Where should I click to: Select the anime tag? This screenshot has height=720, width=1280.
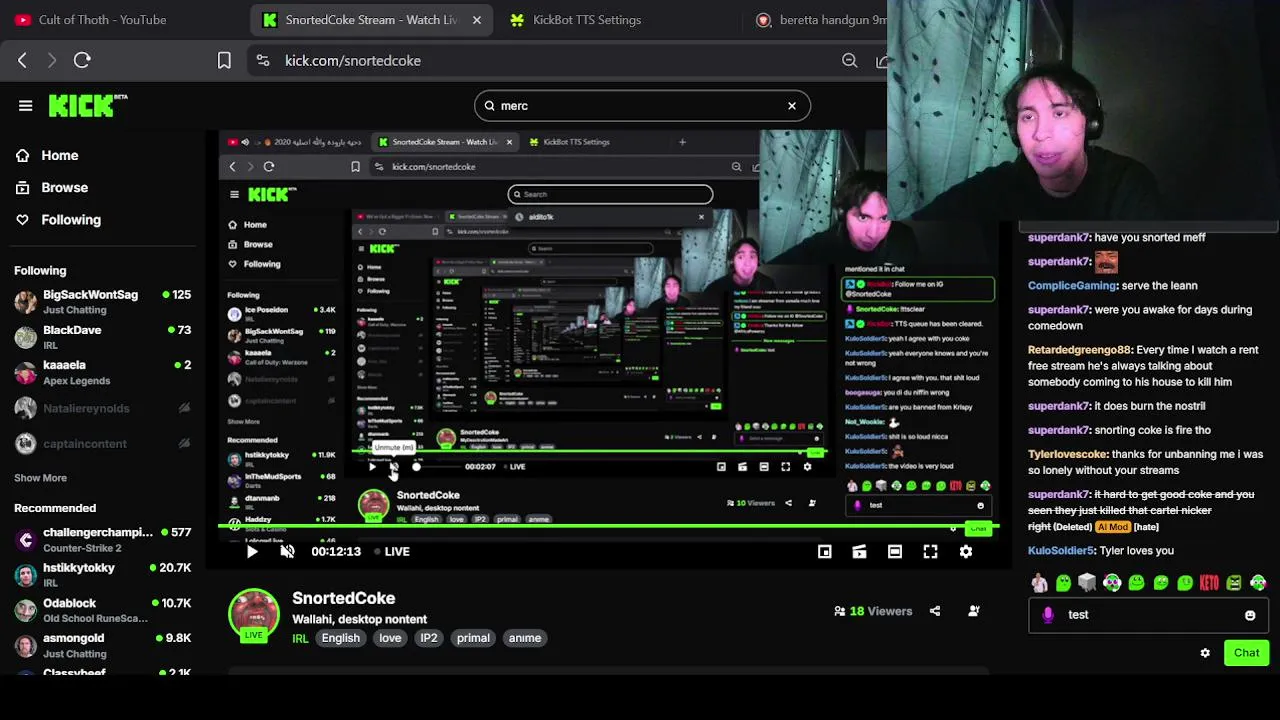point(525,638)
